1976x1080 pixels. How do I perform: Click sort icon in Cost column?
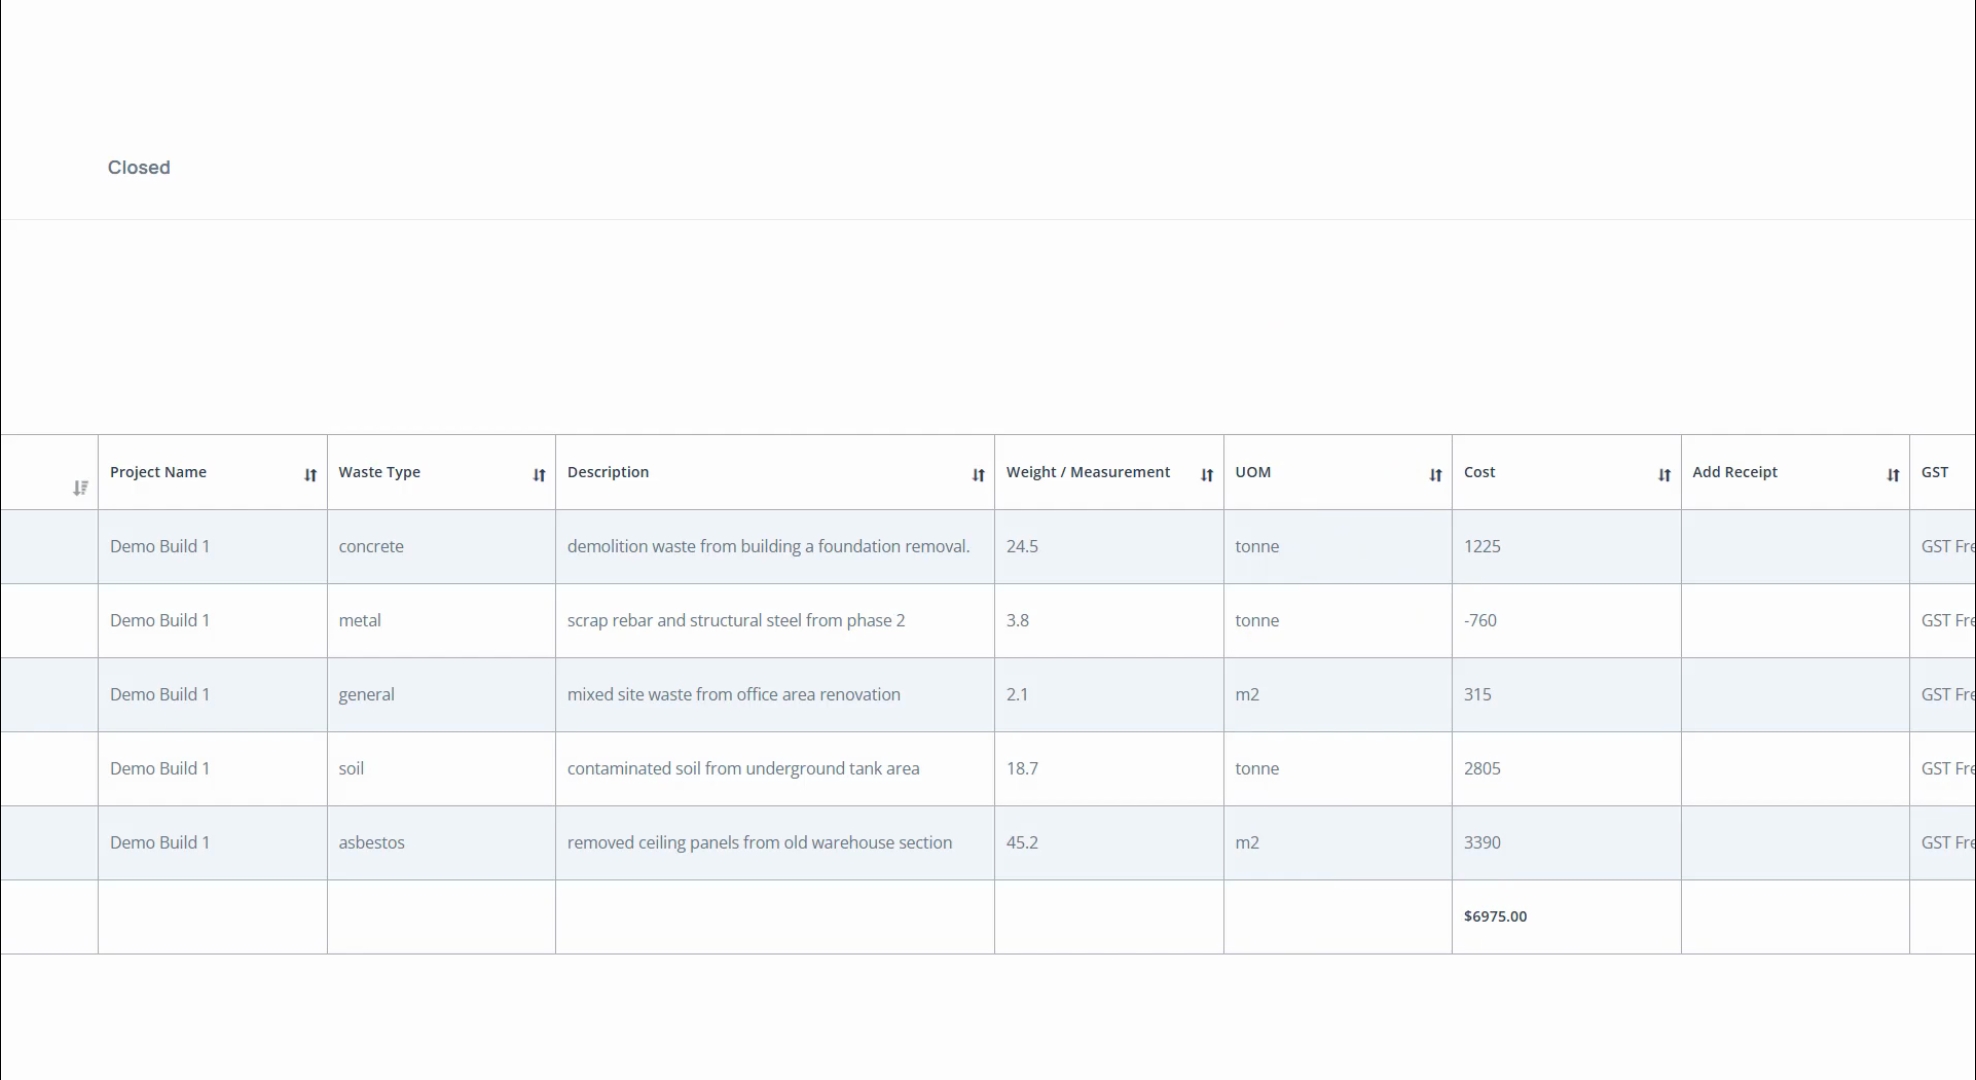(x=1664, y=475)
